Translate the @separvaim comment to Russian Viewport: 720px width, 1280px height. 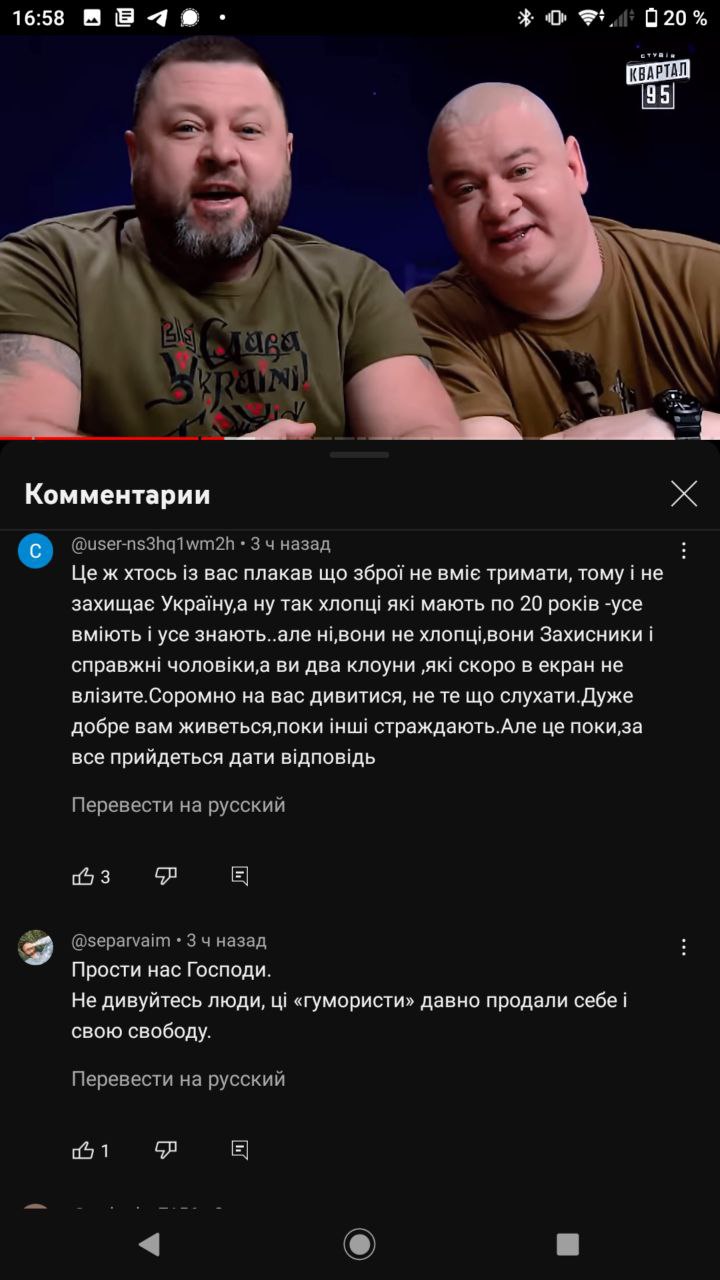coord(178,1079)
